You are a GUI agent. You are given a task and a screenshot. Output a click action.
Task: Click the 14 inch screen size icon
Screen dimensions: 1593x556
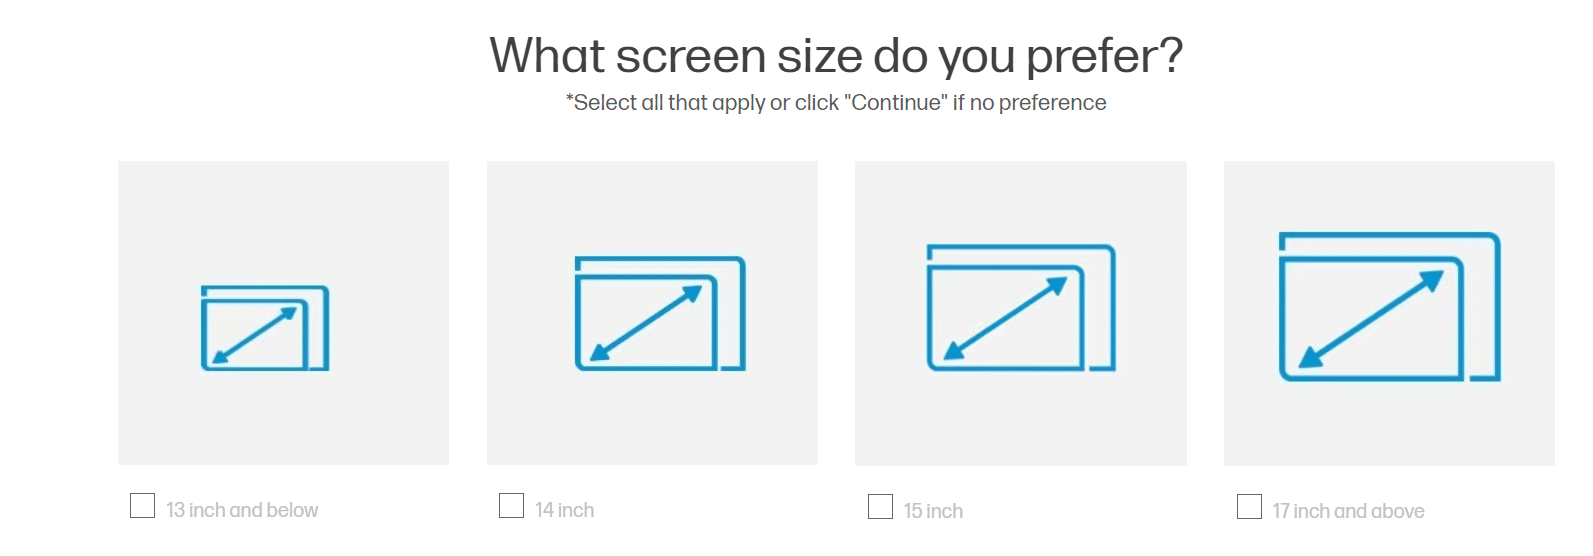660,314
